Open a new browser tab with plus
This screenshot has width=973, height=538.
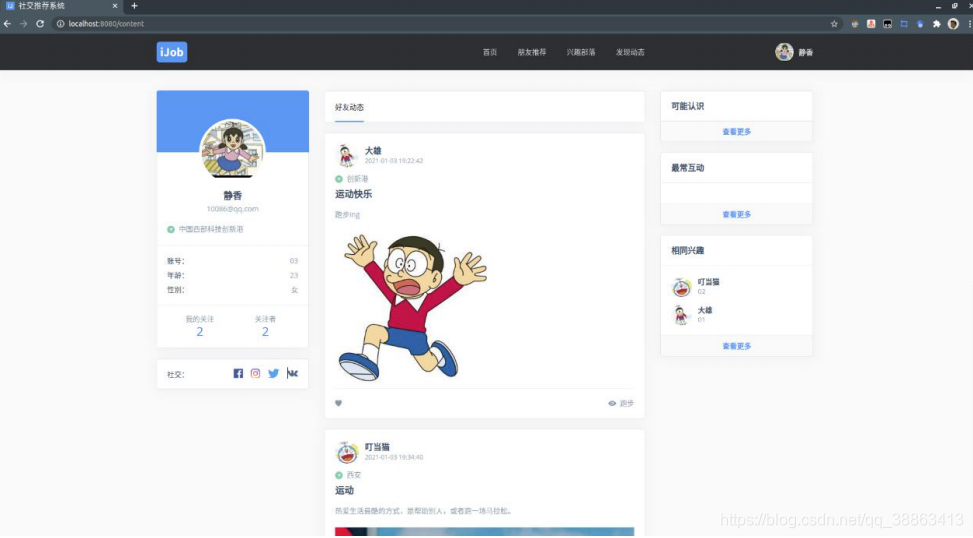pyautogui.click(x=134, y=6)
